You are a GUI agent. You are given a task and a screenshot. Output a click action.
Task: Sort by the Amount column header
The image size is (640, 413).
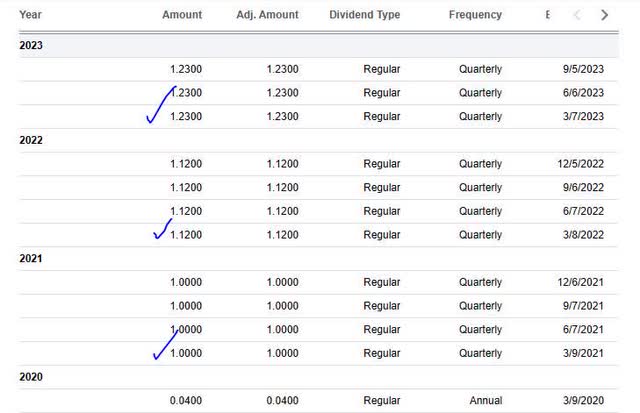182,15
